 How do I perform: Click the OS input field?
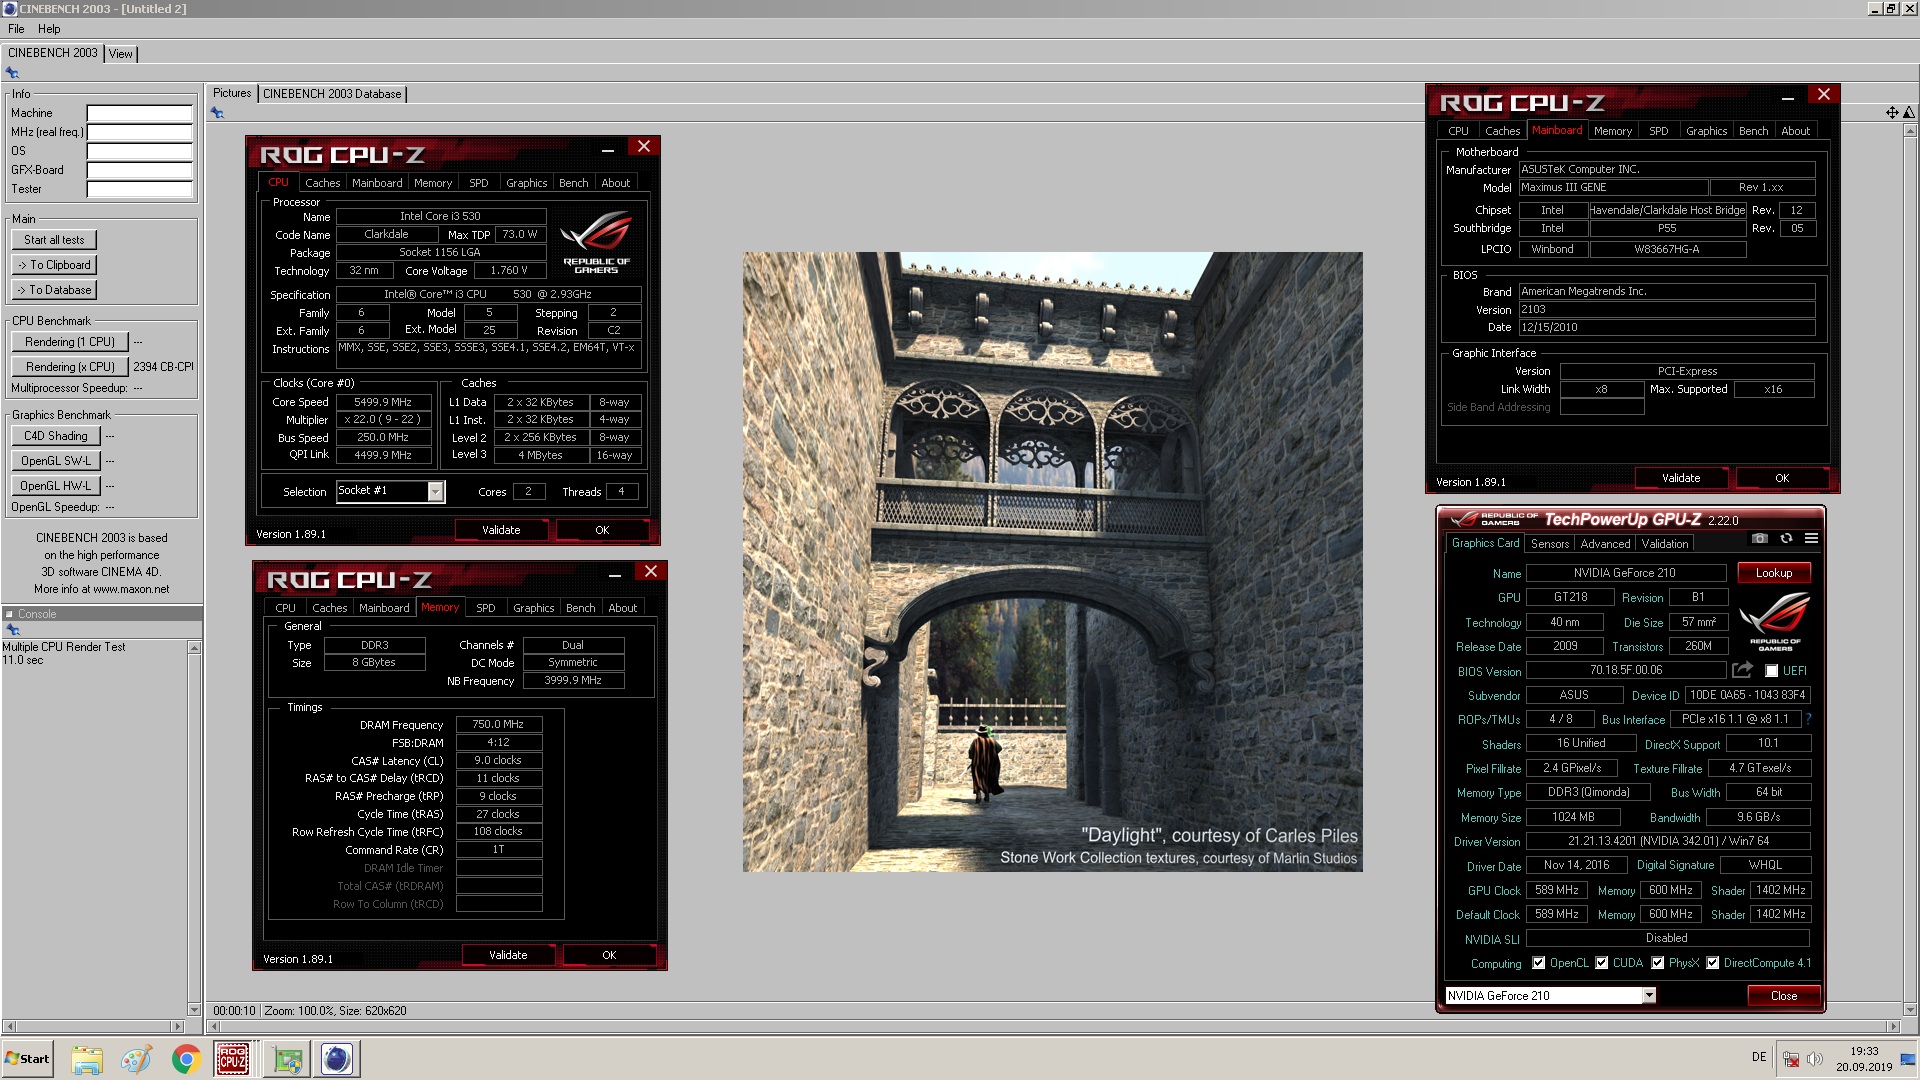click(x=139, y=151)
